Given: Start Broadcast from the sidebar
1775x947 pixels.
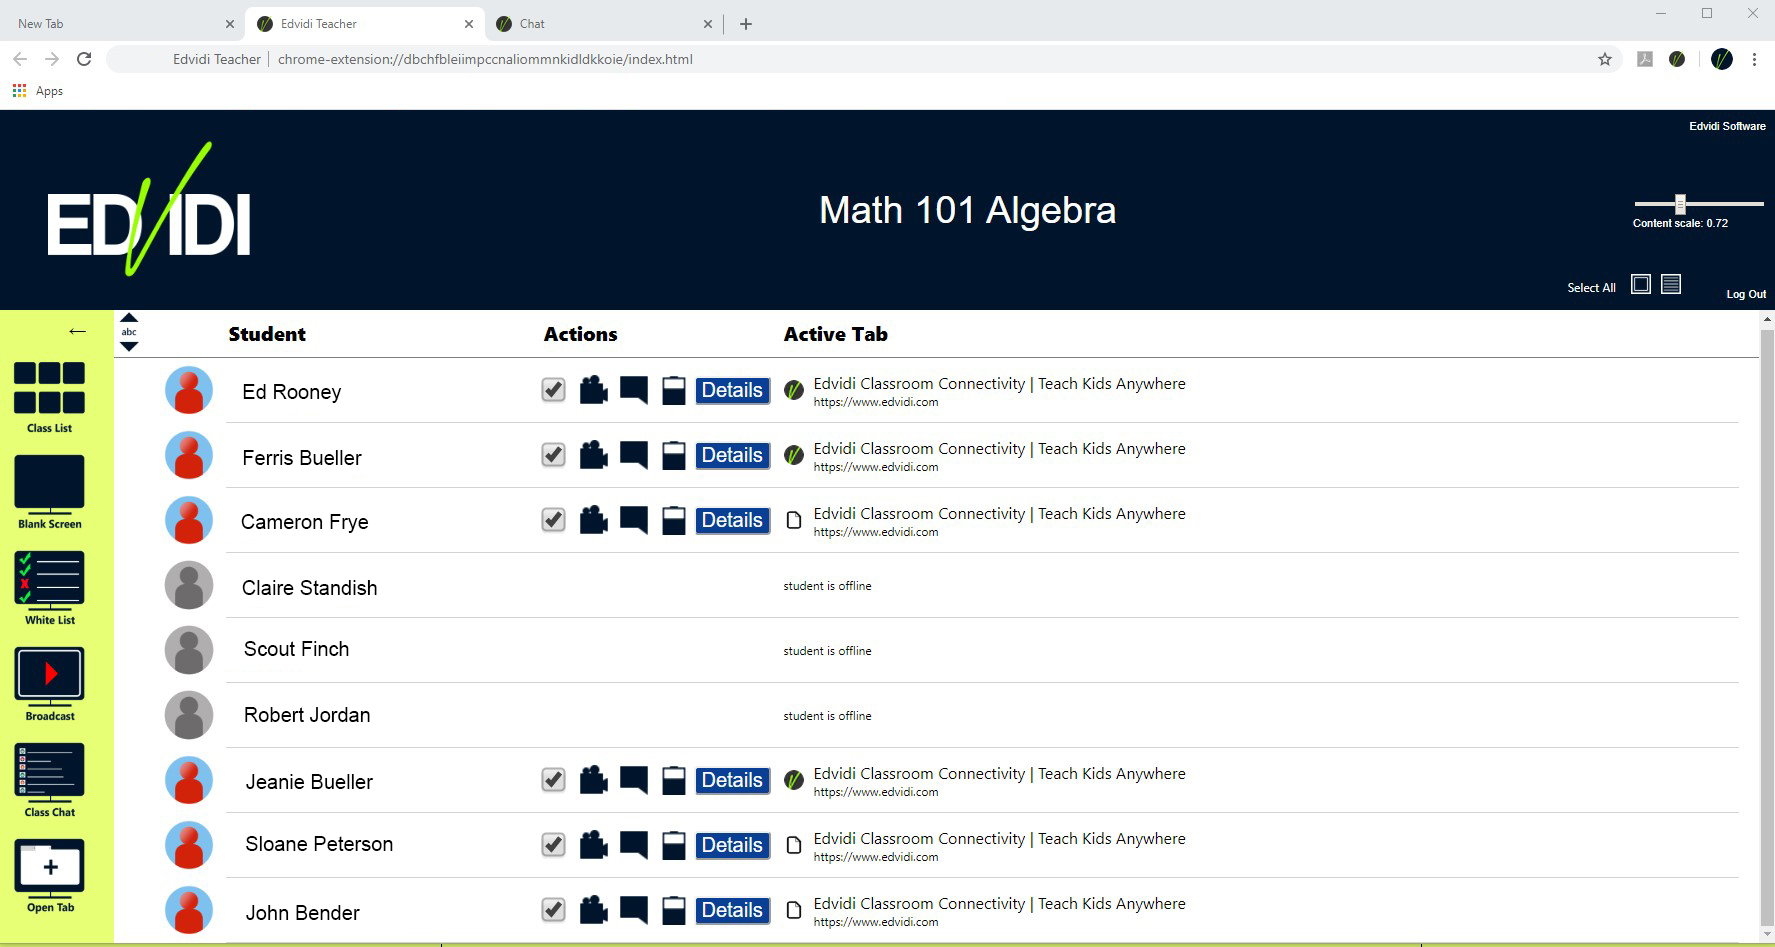Looking at the screenshot, I should click(49, 684).
